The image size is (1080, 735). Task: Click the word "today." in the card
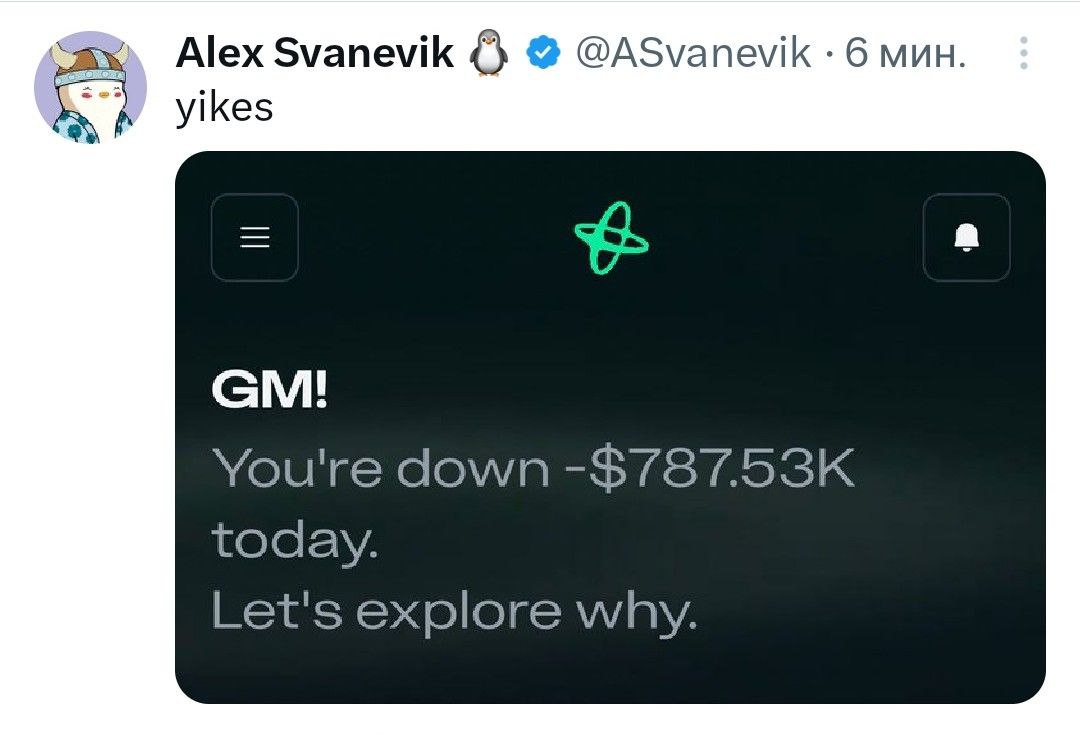click(295, 540)
